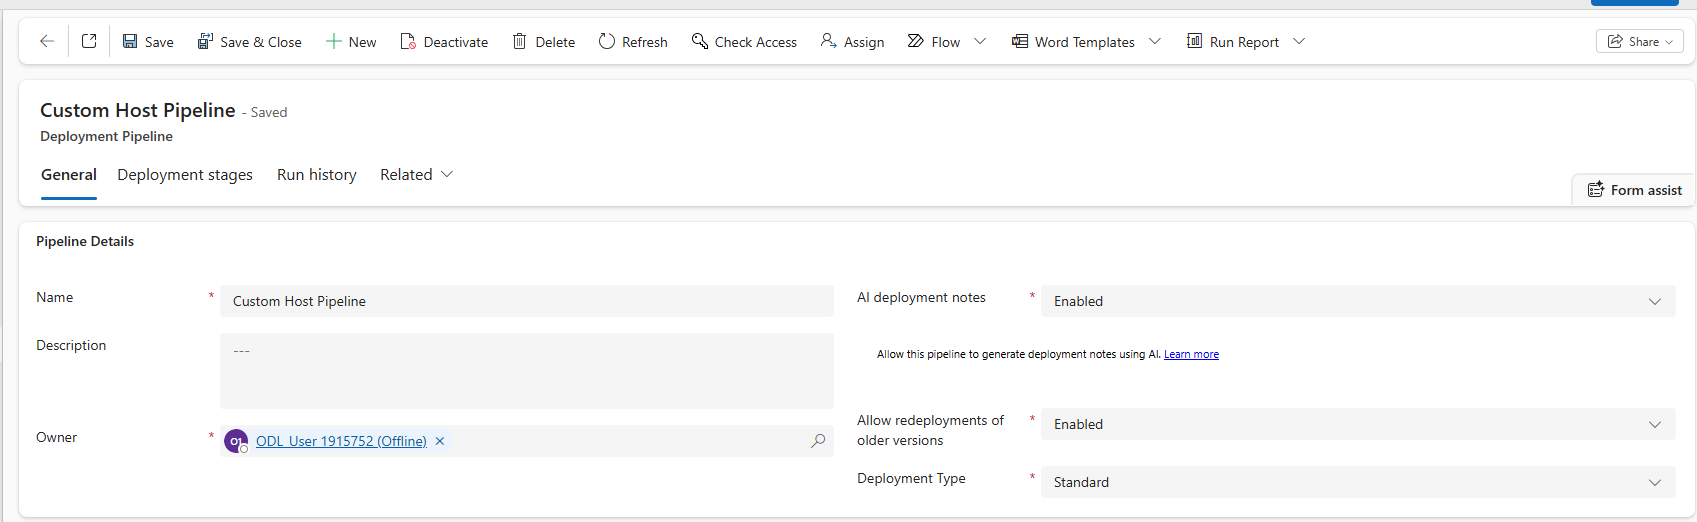
Task: Remove ODL User from Owner field
Action: (x=440, y=441)
